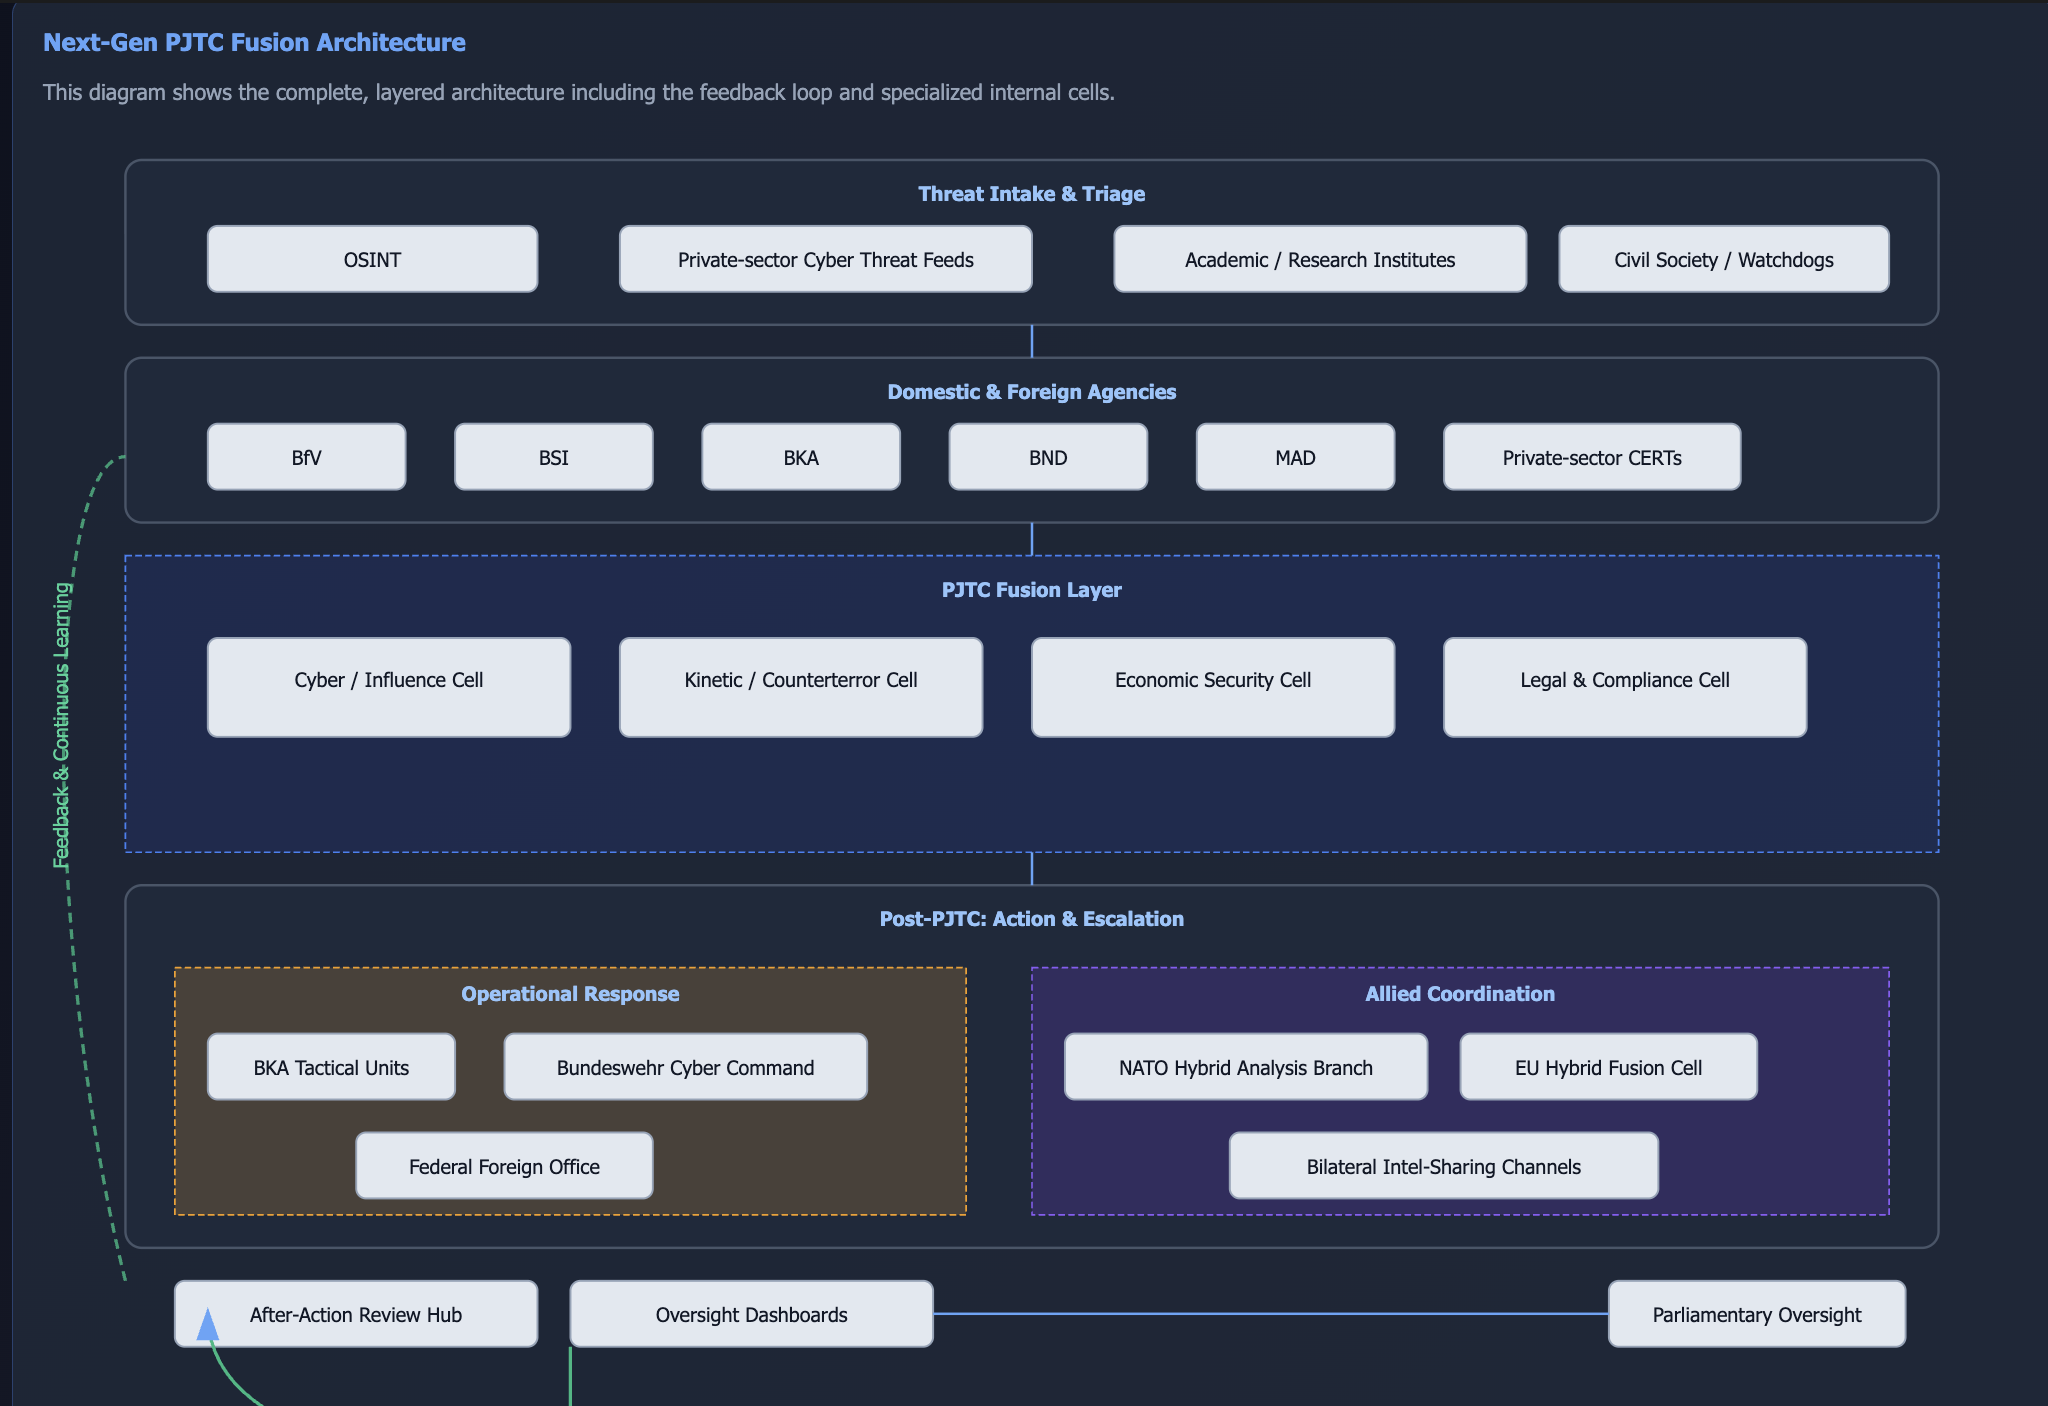Click Legal & Compliance Cell node
The width and height of the screenshot is (2048, 1406).
pos(1624,687)
